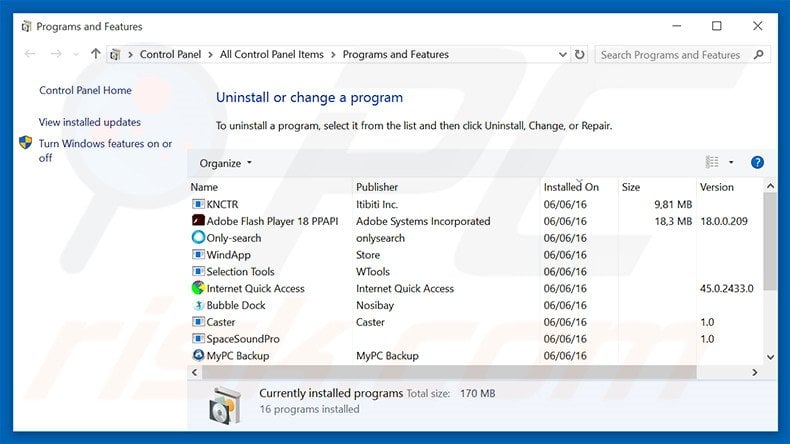Click the Only-search circle icon
Image resolution: width=790 pixels, height=444 pixels.
tap(198, 237)
